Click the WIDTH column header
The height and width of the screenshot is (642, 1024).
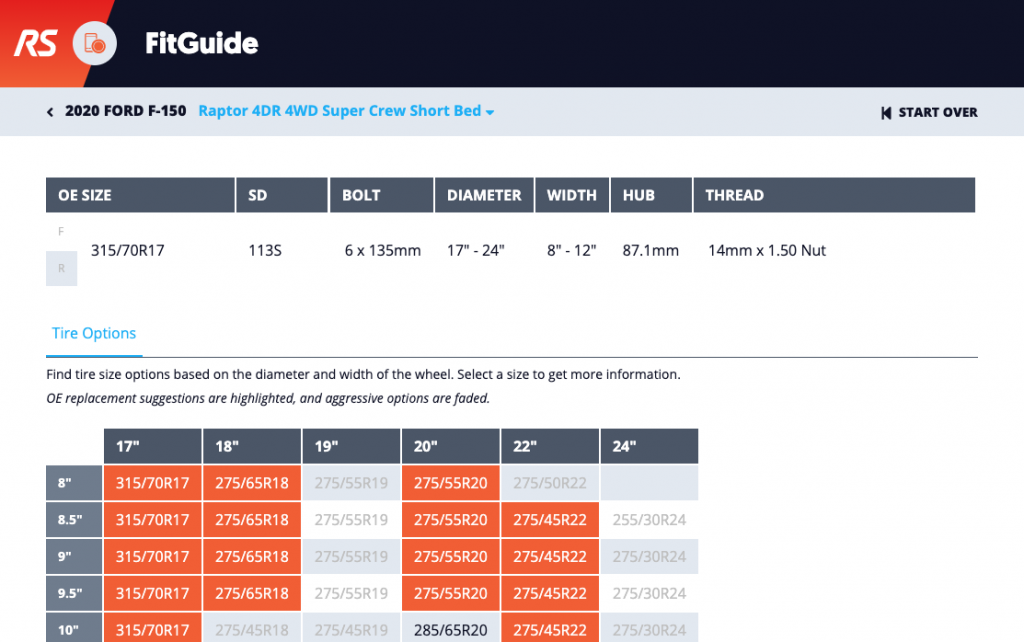click(x=572, y=195)
